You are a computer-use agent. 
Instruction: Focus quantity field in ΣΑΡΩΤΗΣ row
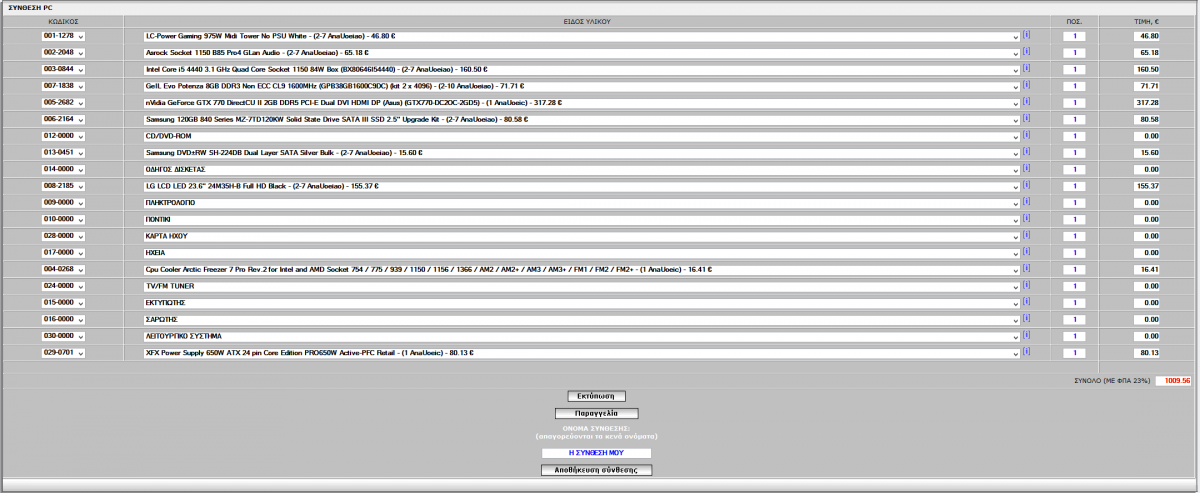(x=1074, y=320)
